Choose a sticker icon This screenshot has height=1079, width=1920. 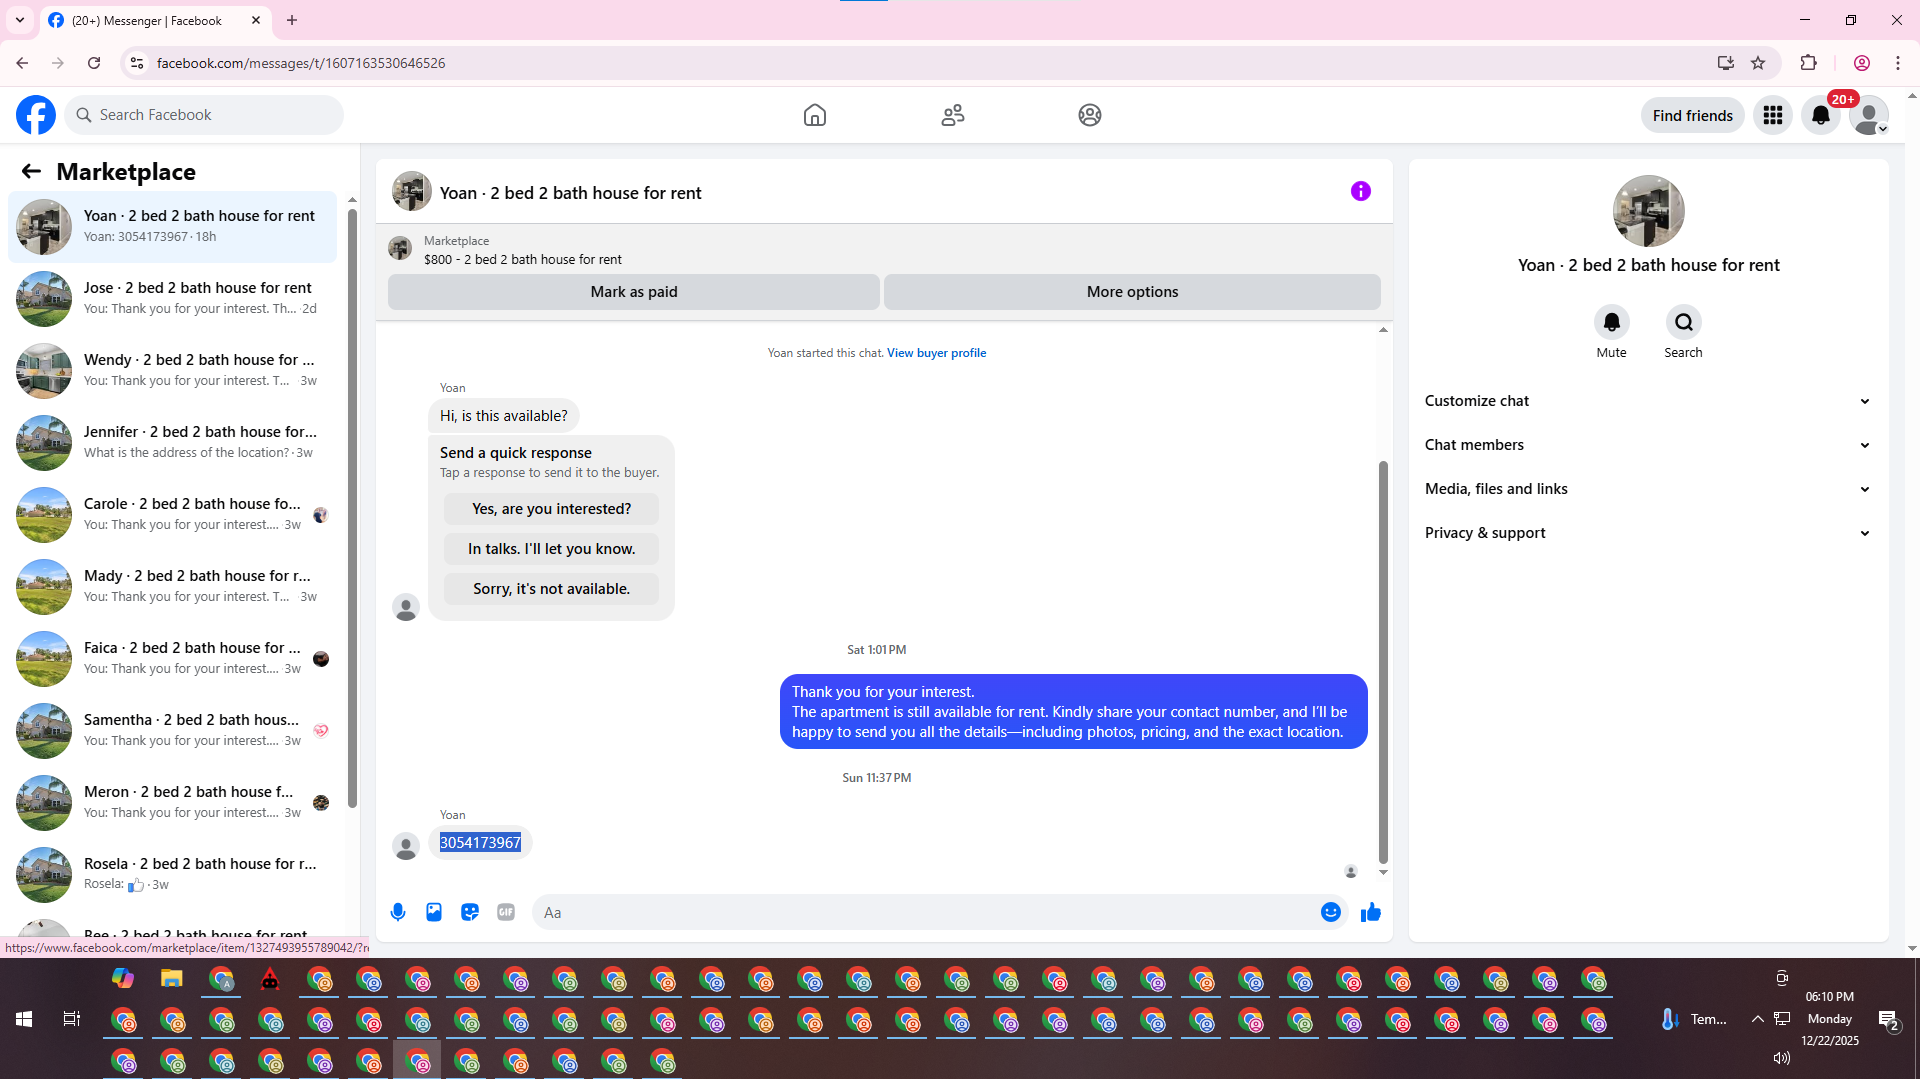470,912
